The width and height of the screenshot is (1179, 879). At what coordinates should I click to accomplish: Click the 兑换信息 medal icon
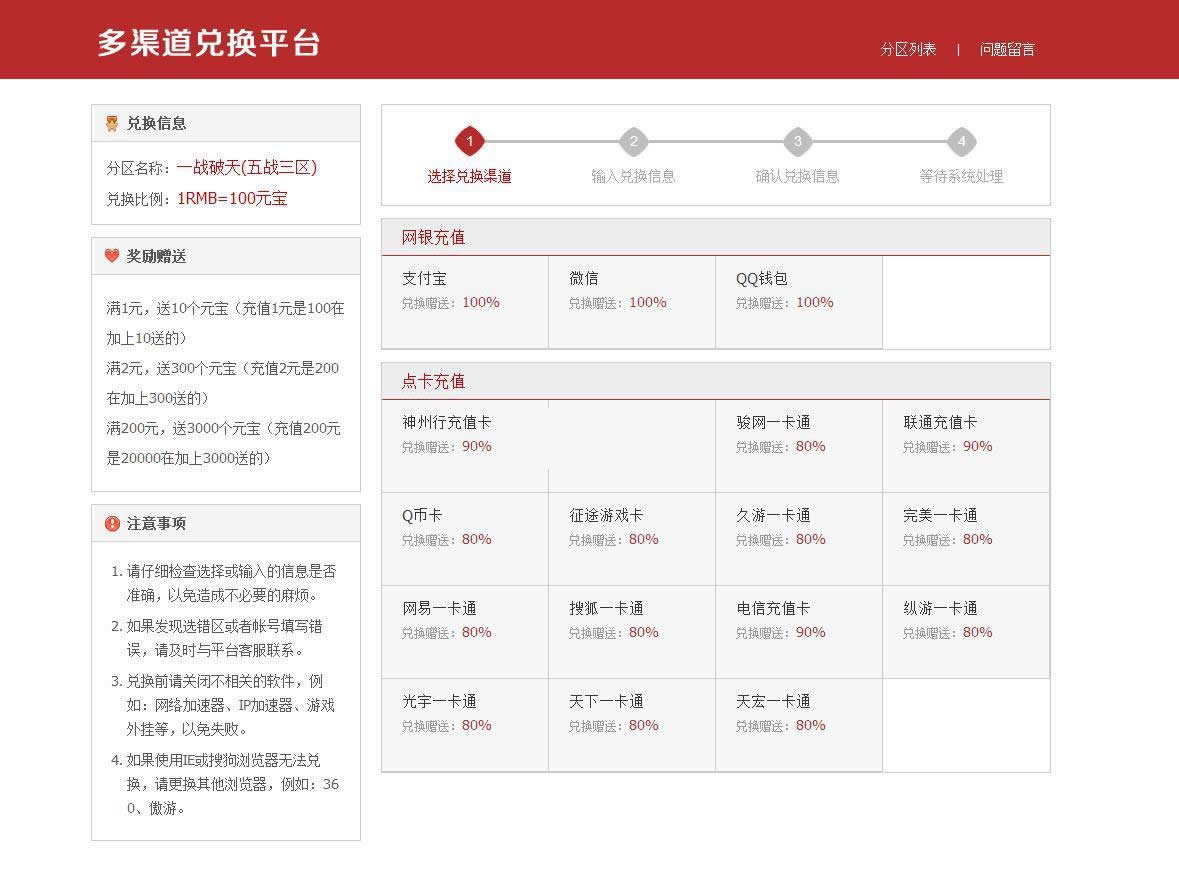click(112, 123)
